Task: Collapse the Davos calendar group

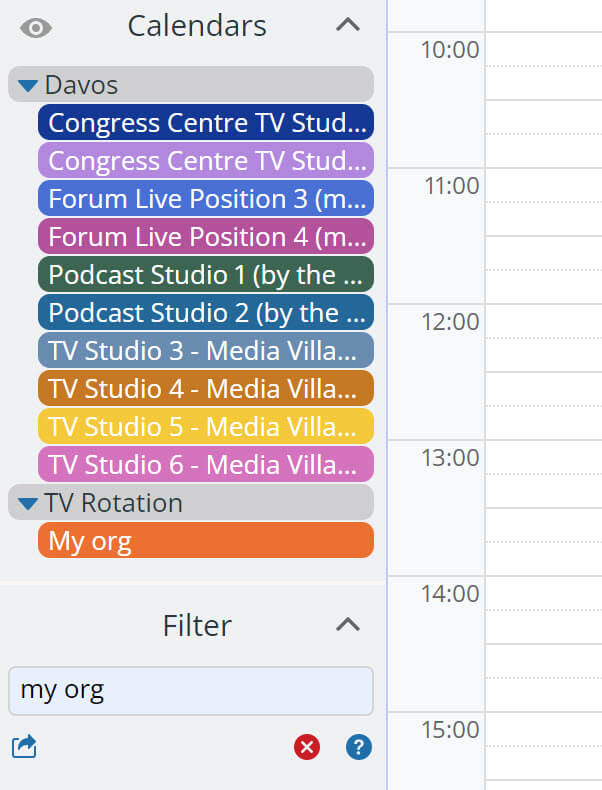Action: (x=28, y=86)
